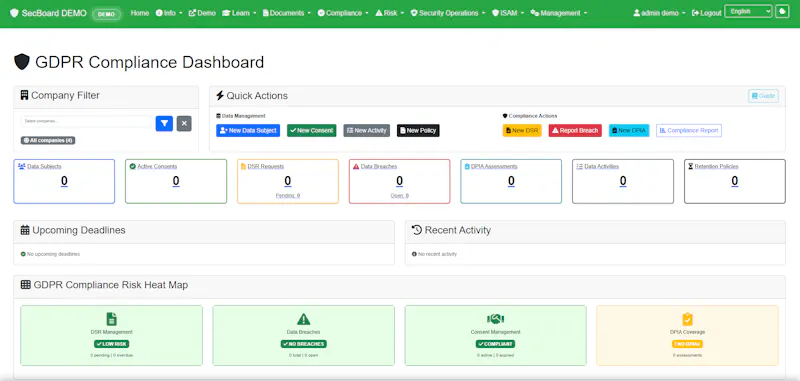800x381 pixels.
Task: Click the DSR Management document icon
Action: coord(111,319)
